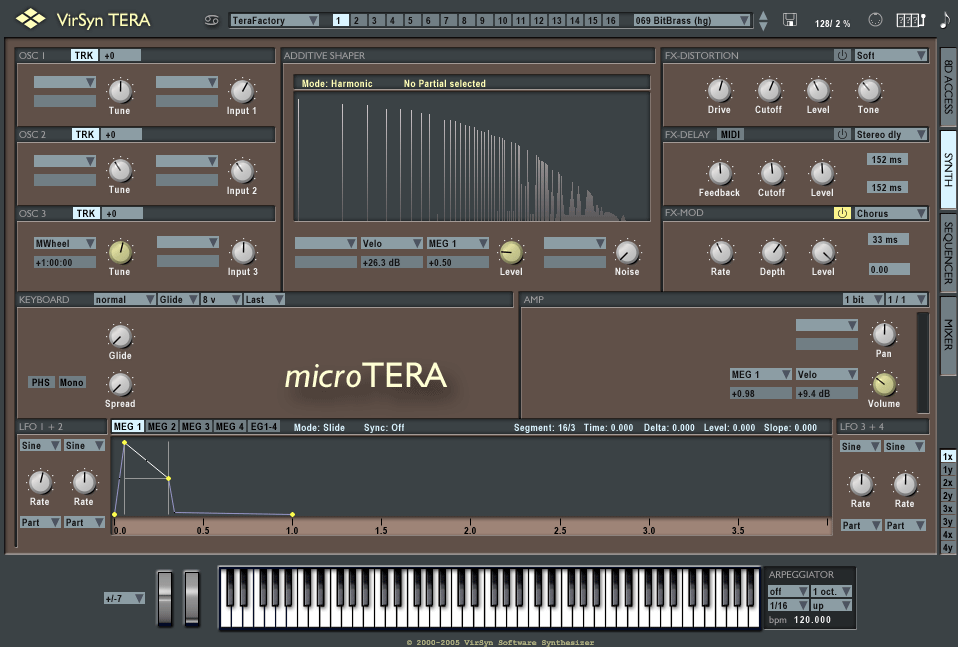Image resolution: width=958 pixels, height=647 pixels.
Task: Open the distortion type Soft dropdown
Action: tap(891, 55)
